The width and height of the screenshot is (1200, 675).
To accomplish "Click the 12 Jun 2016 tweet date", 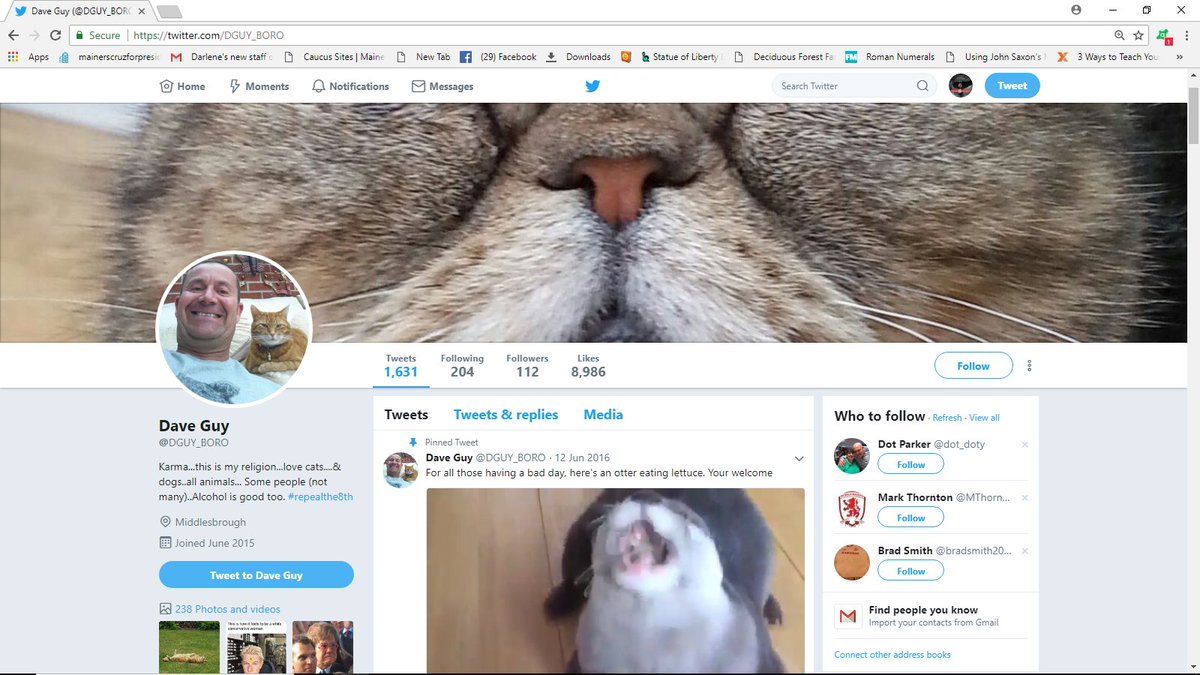I will pos(582,458).
